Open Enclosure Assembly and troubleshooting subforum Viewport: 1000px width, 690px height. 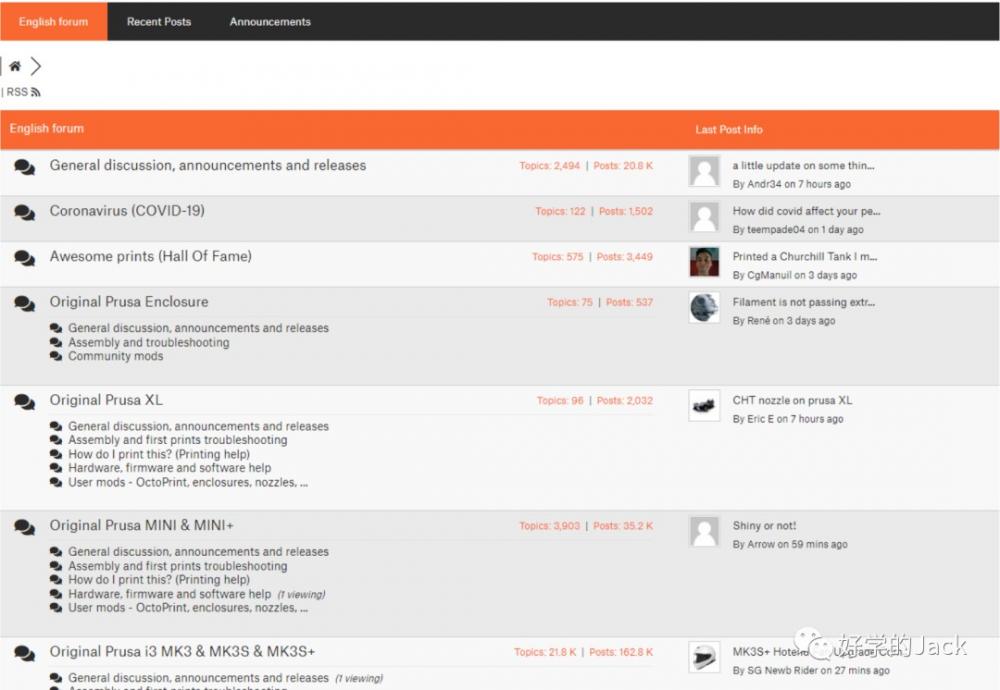click(x=149, y=342)
